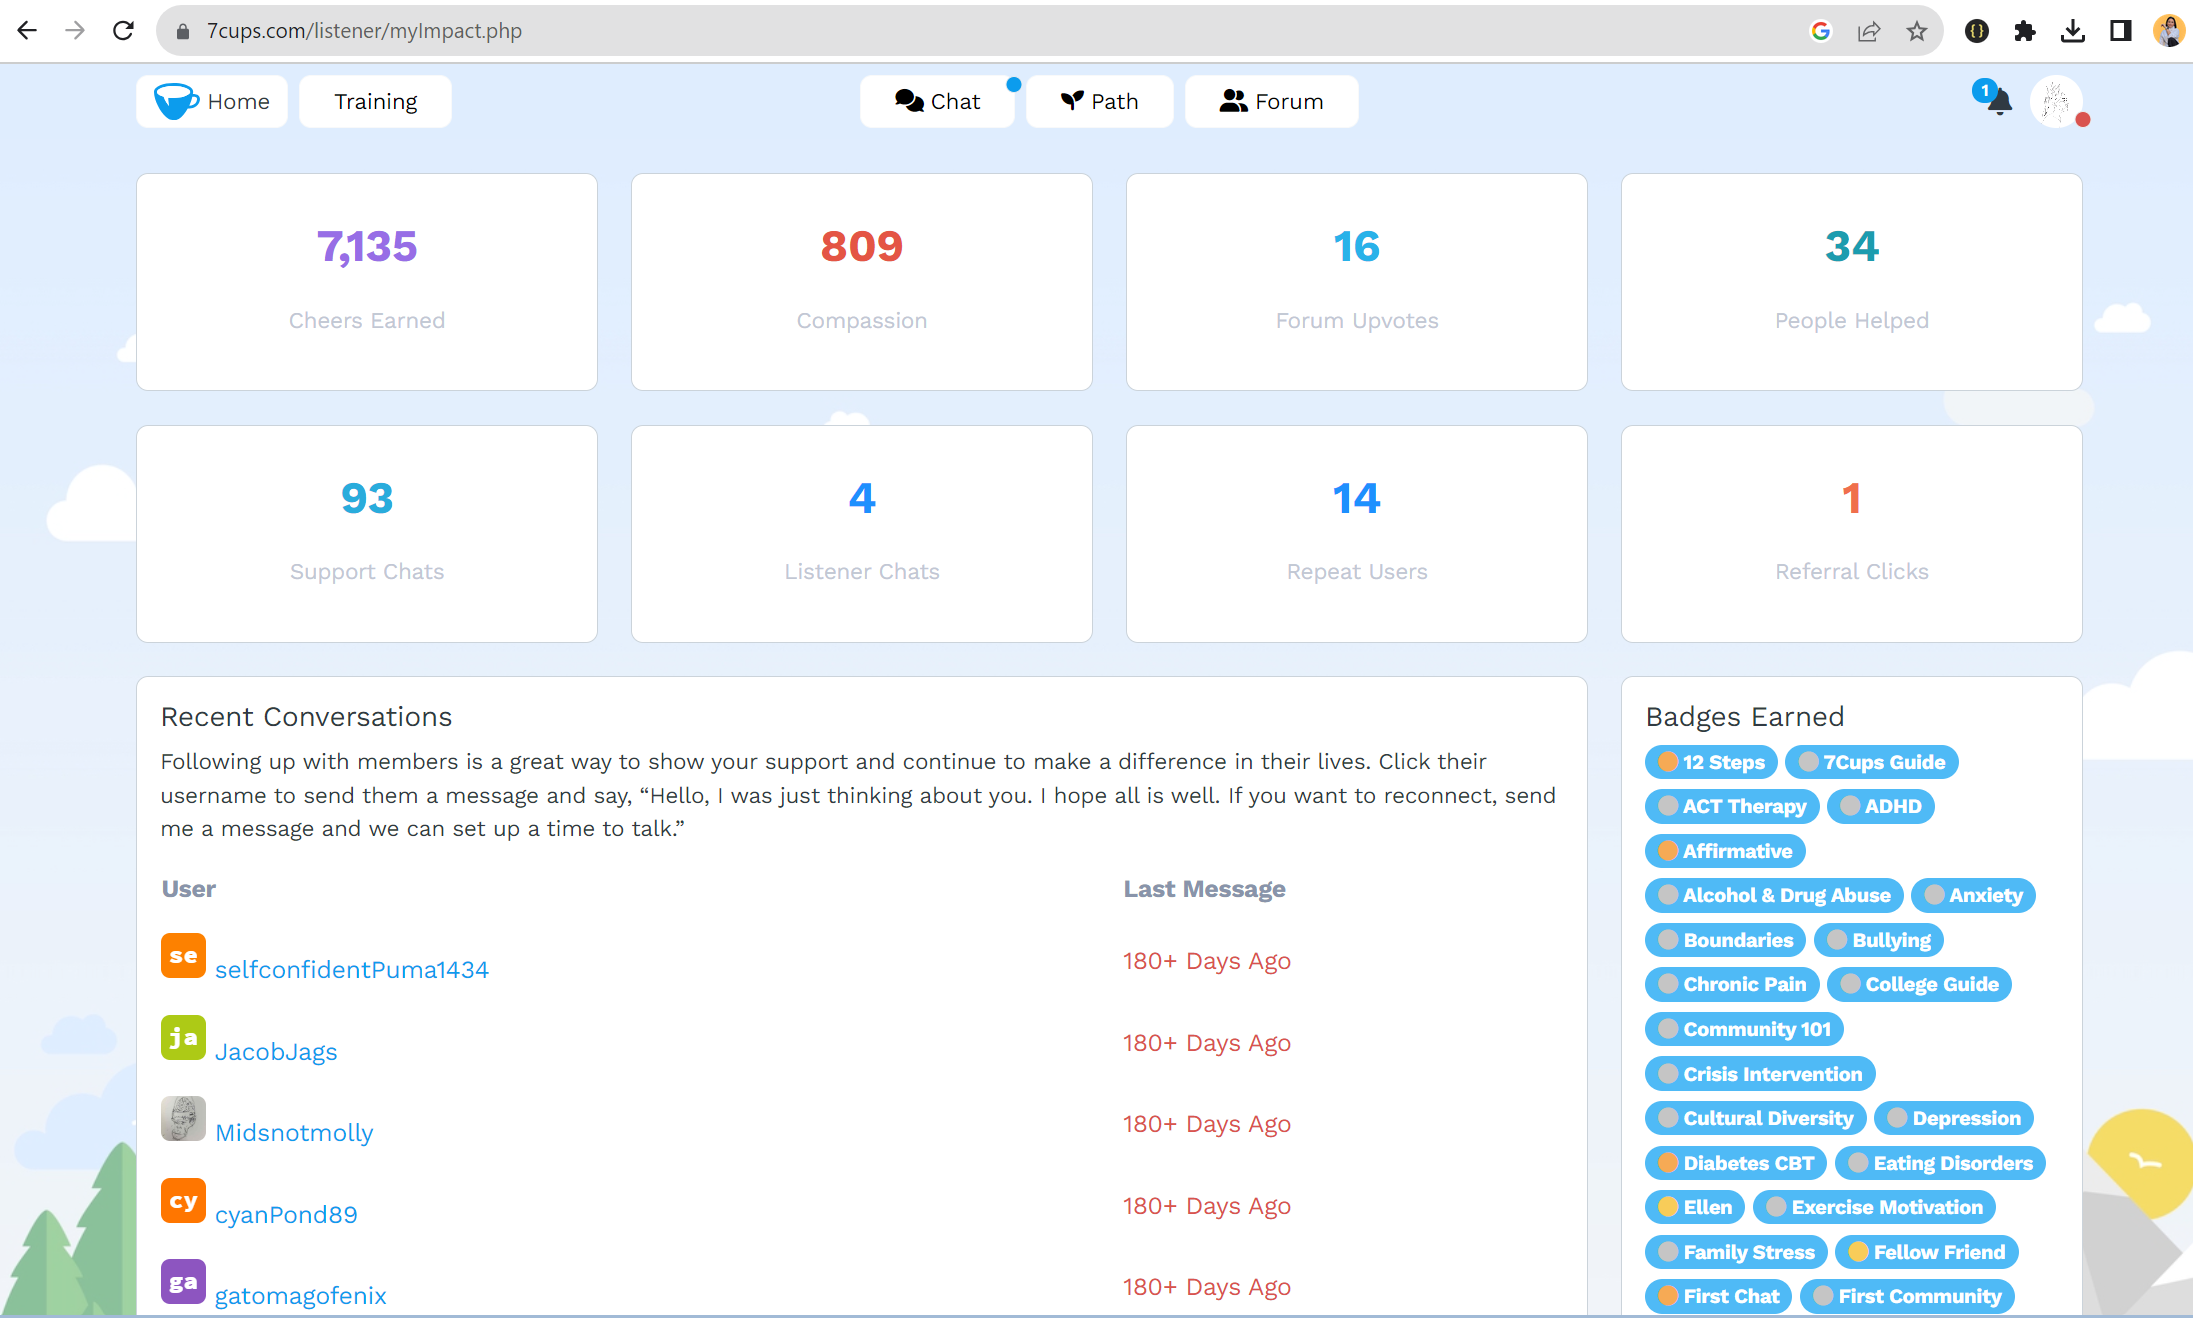Image resolution: width=2193 pixels, height=1318 pixels.
Task: Open the Chat tab
Action: click(x=937, y=101)
